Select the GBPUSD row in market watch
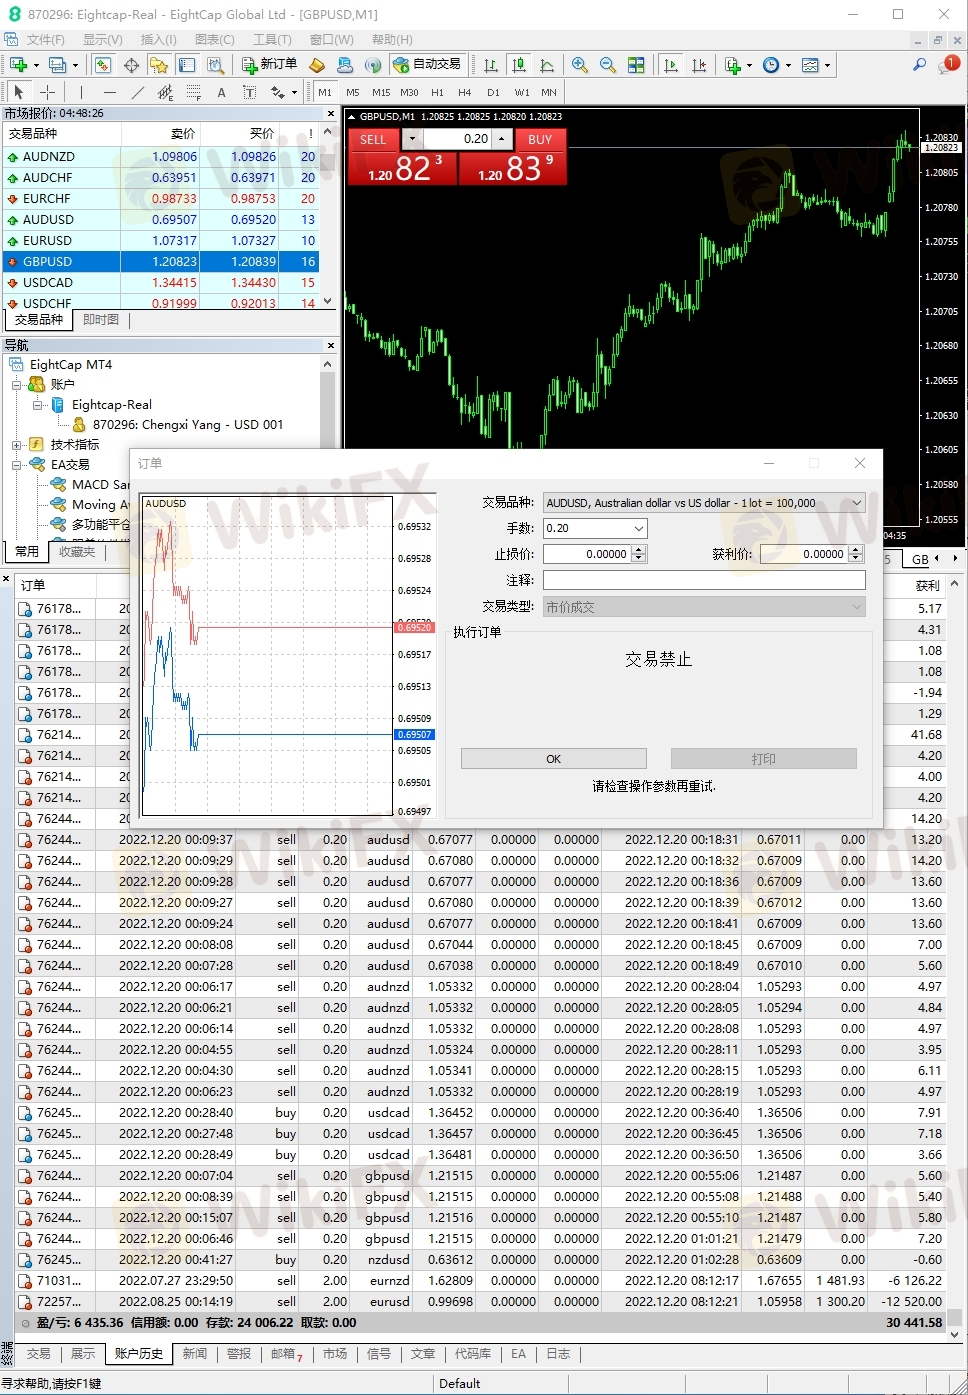The image size is (968, 1395). coord(160,262)
